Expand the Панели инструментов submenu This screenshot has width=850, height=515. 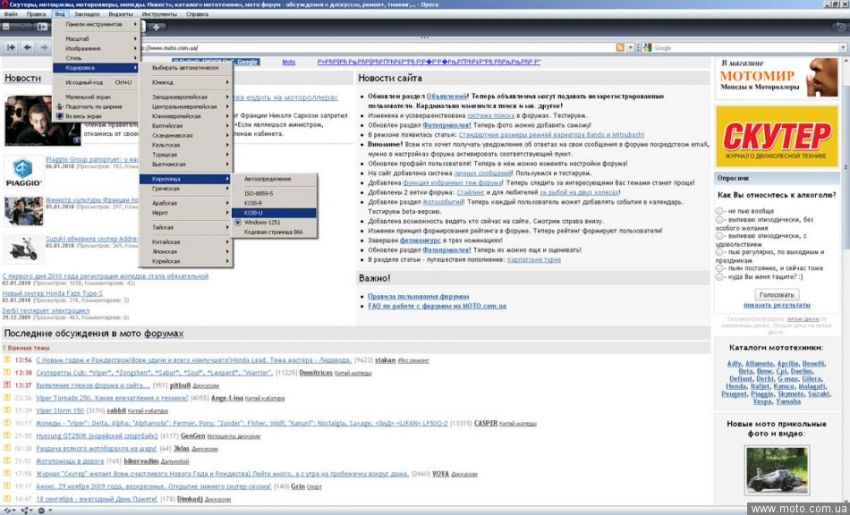pyautogui.click(x=96, y=24)
